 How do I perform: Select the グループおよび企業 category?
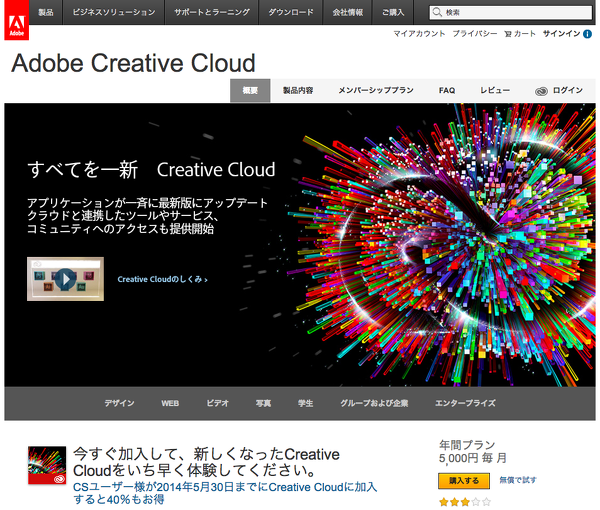click(x=374, y=403)
